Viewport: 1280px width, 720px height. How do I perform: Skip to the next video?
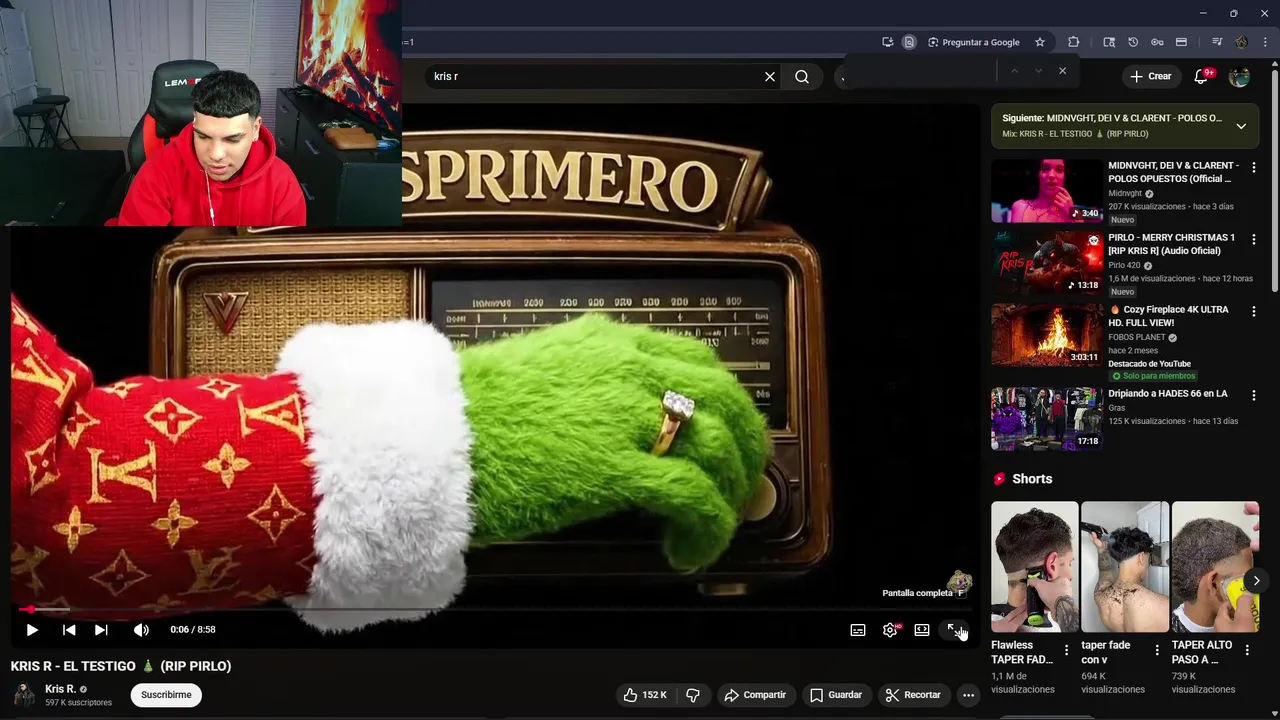click(x=101, y=630)
